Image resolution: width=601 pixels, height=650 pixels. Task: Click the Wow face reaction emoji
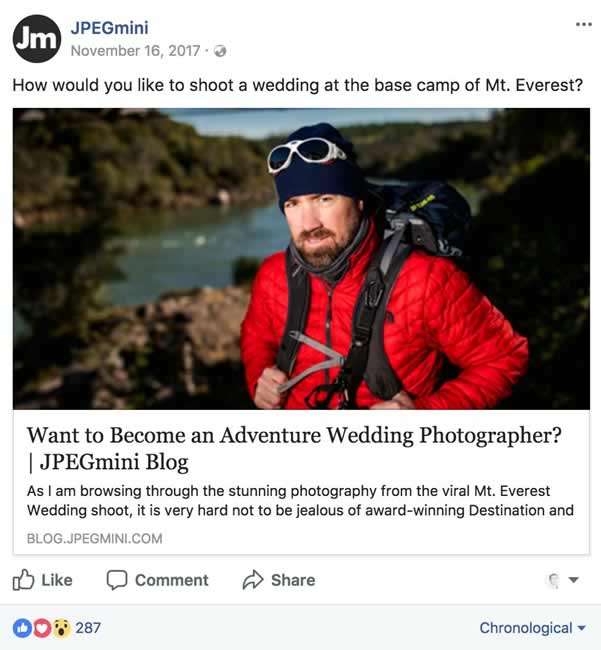tap(60, 628)
